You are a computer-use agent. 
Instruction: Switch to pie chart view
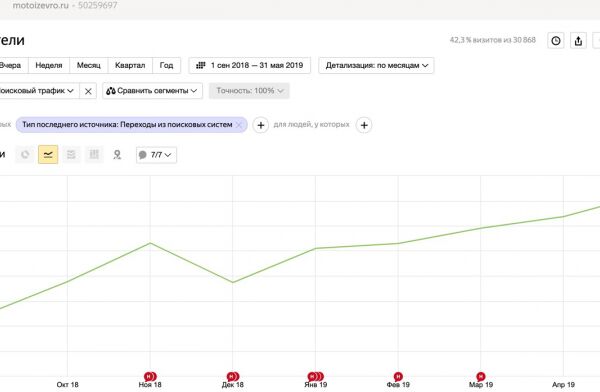click(x=25, y=155)
